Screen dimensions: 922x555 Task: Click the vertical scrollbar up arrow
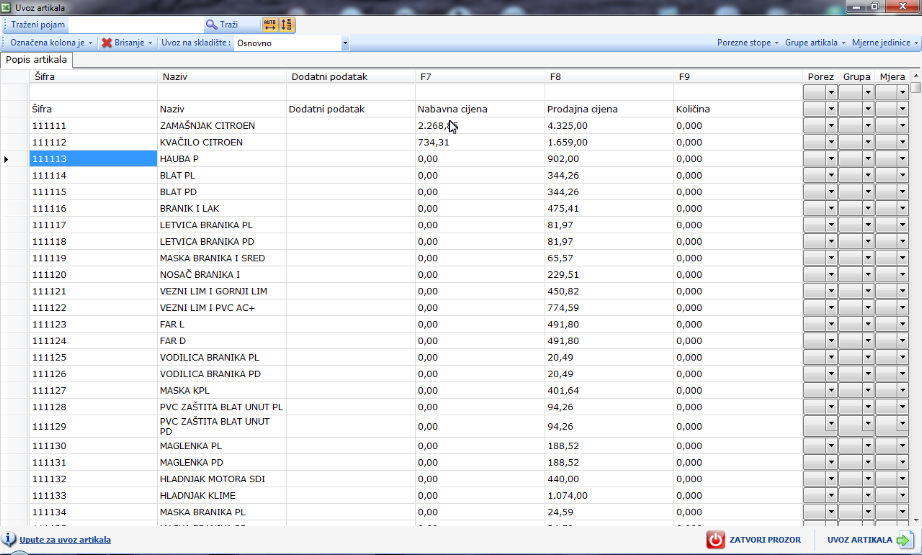tap(916, 76)
